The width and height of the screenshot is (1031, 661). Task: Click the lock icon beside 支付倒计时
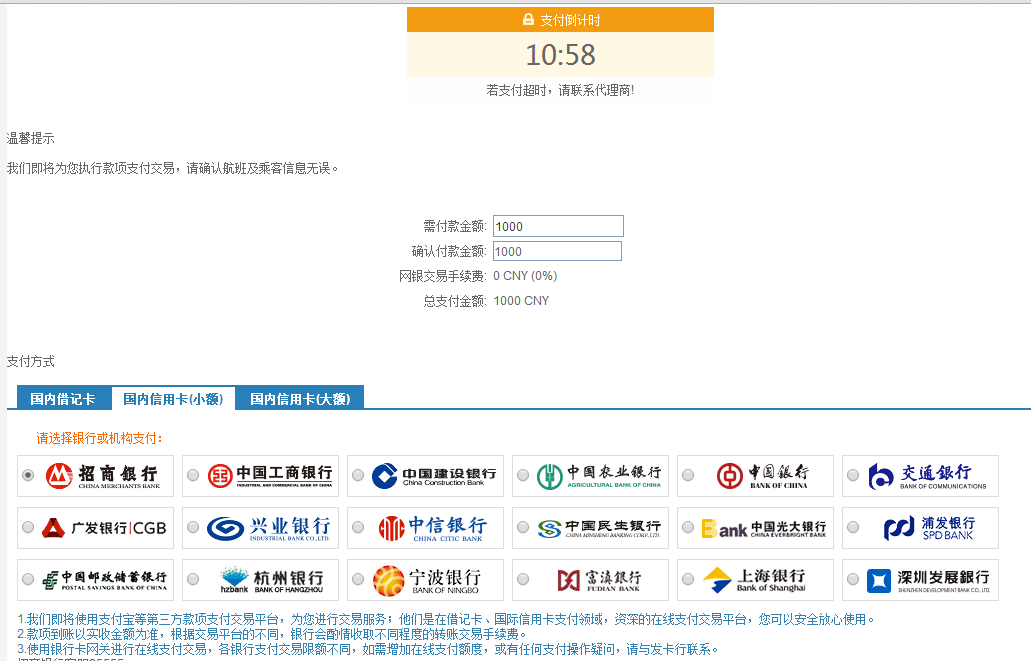[x=528, y=20]
